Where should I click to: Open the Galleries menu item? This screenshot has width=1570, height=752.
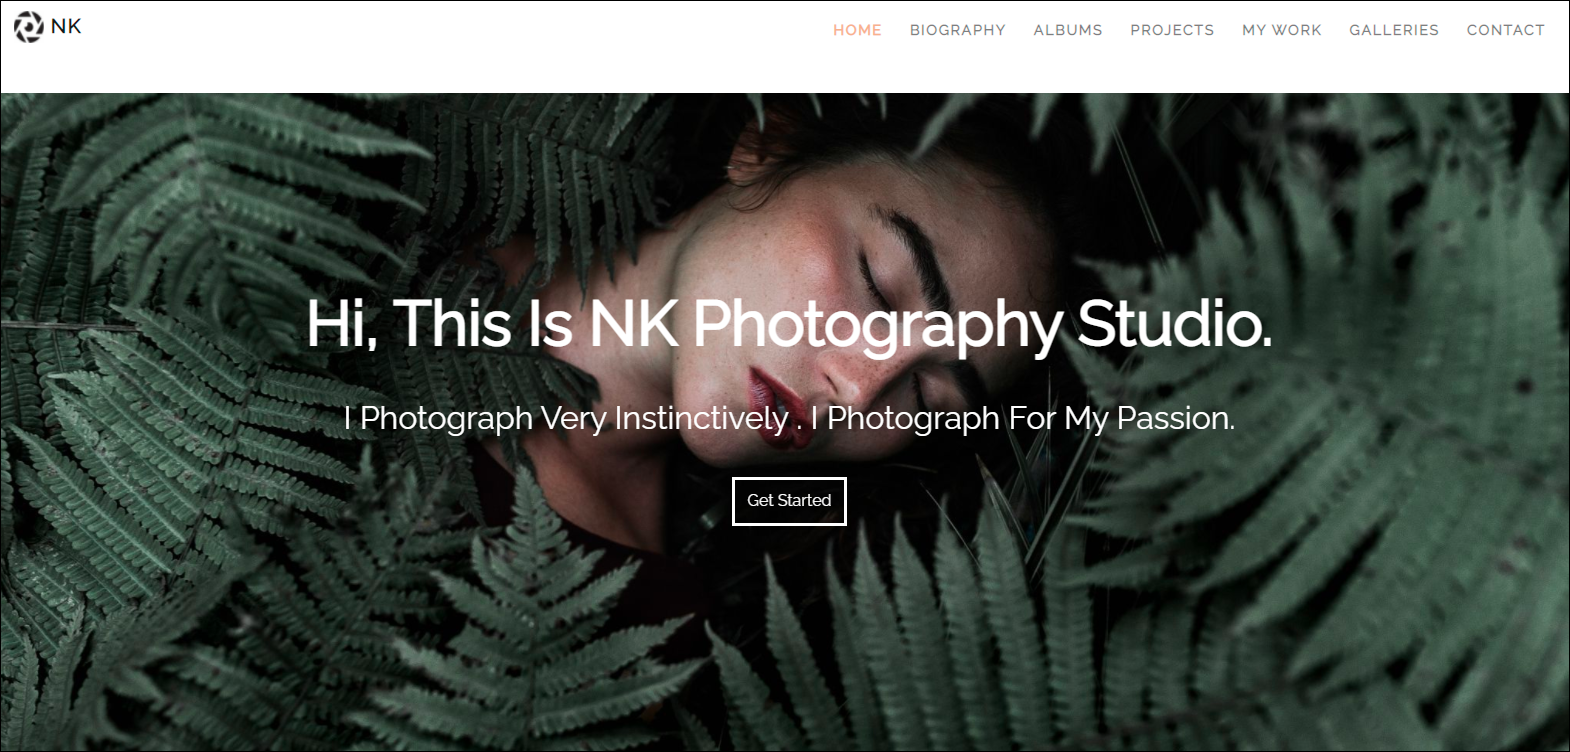click(x=1393, y=30)
